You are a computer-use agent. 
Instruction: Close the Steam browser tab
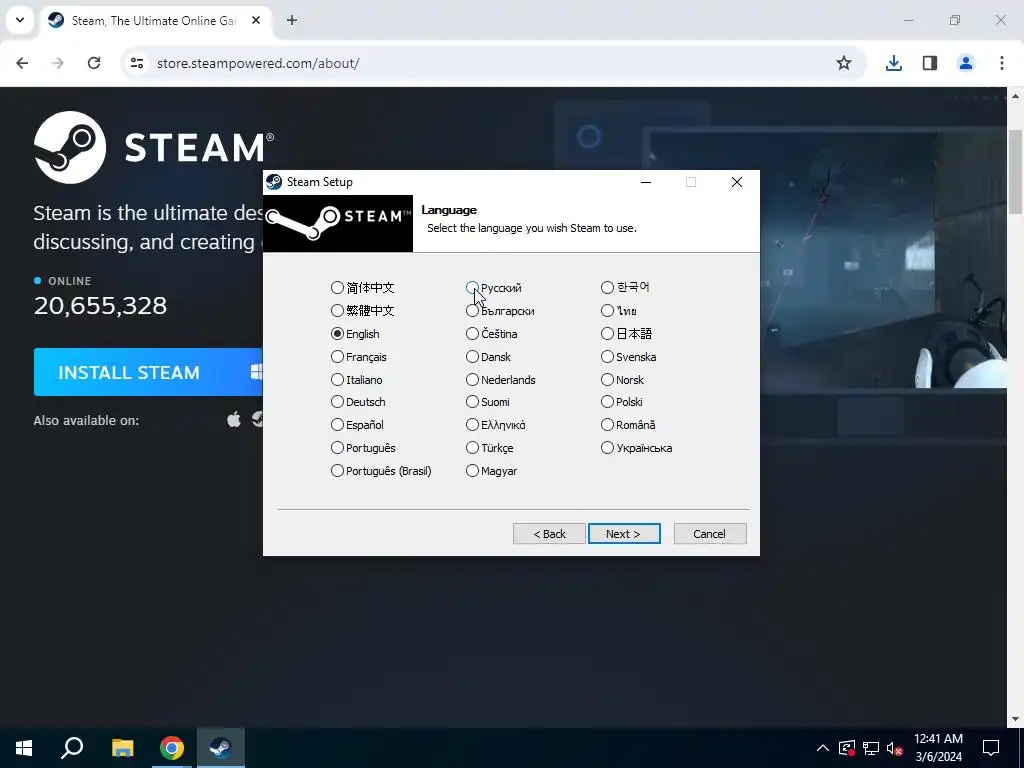pyautogui.click(x=256, y=20)
